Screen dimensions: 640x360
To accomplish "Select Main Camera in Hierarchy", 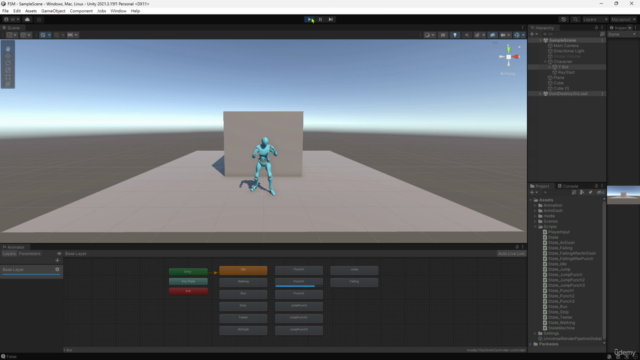I will point(566,46).
